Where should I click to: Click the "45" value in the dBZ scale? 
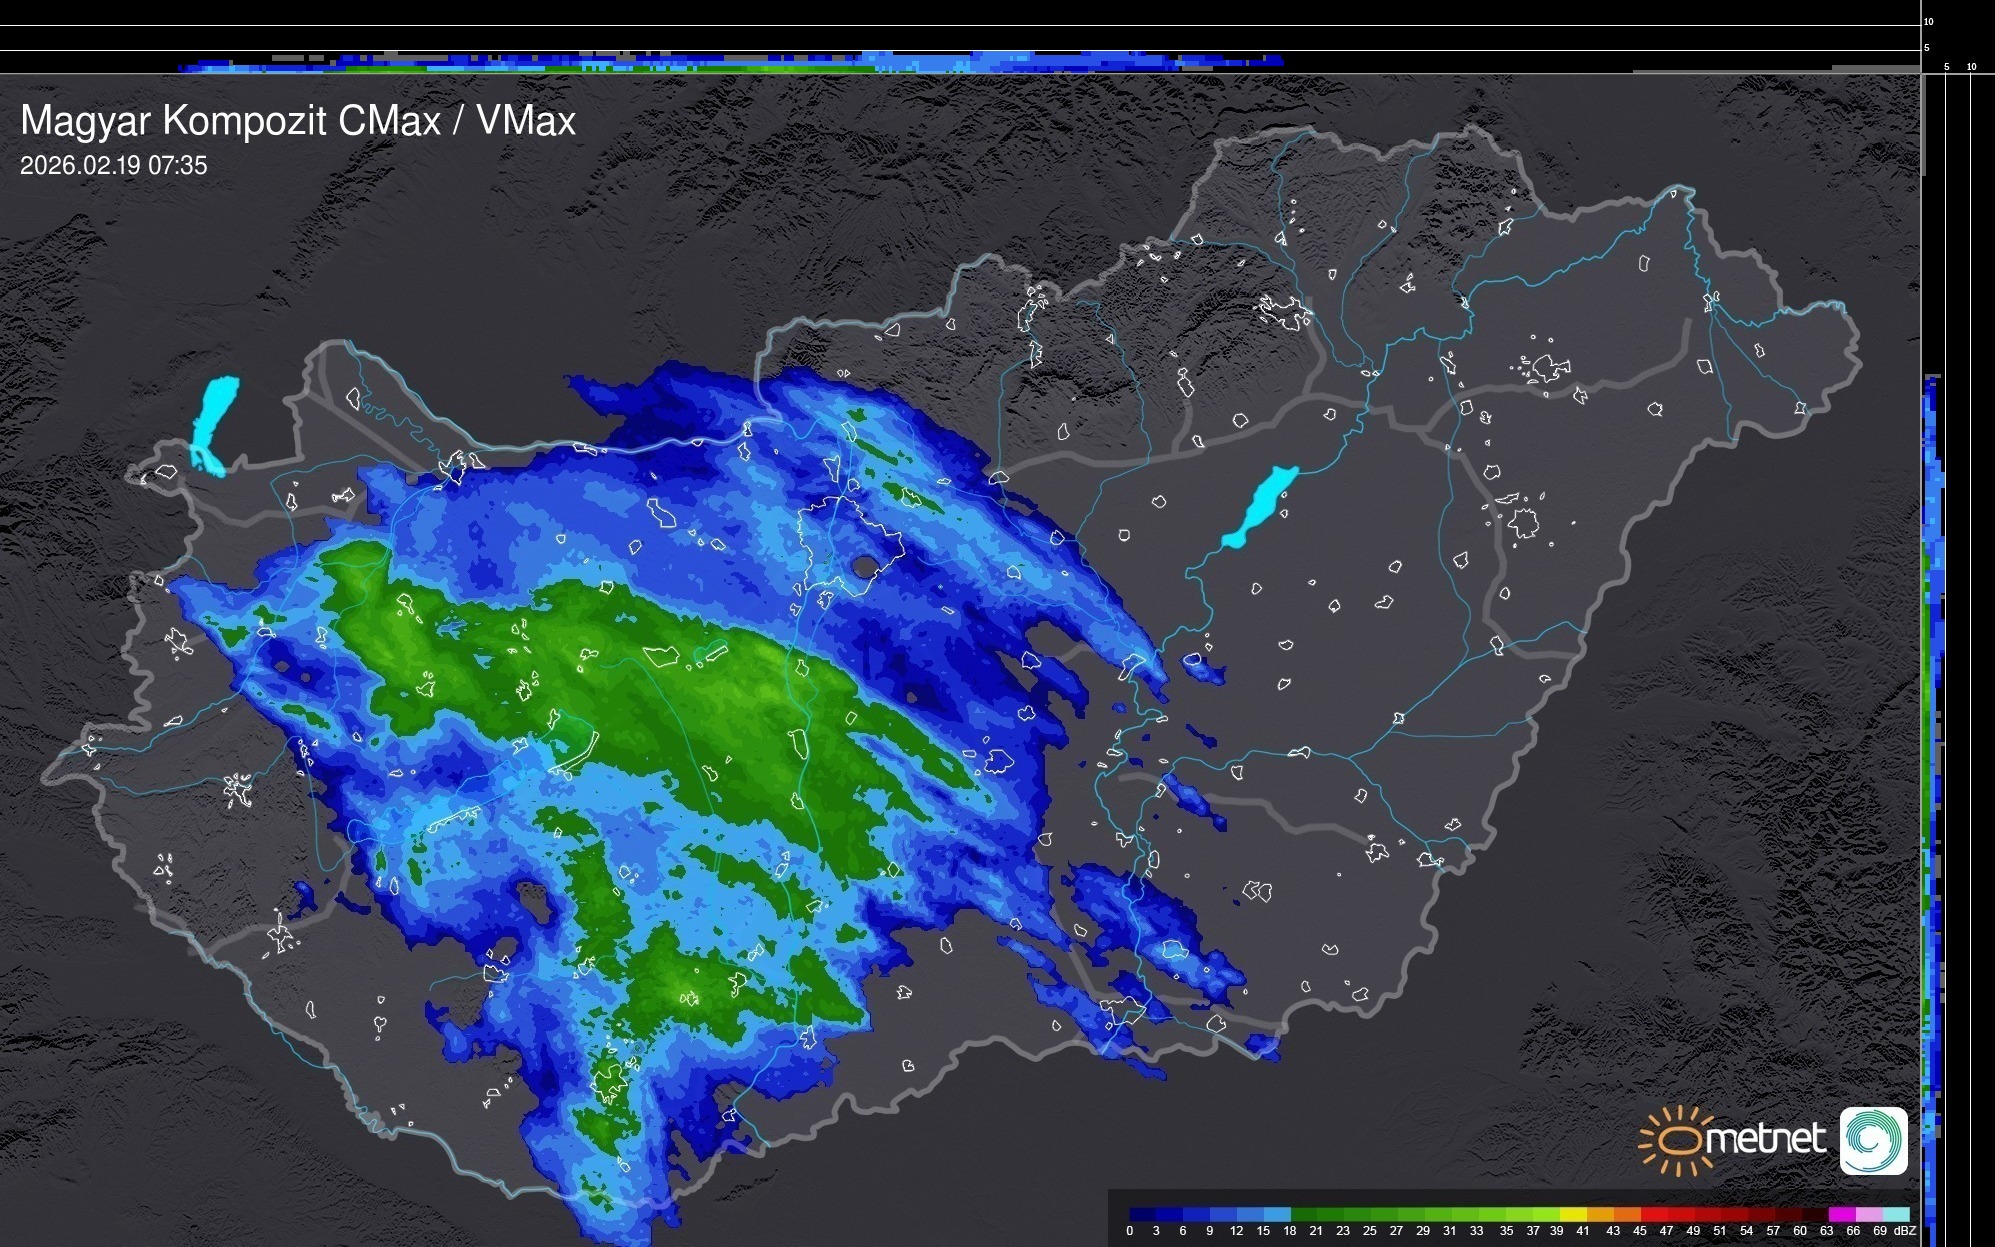tap(1639, 1231)
